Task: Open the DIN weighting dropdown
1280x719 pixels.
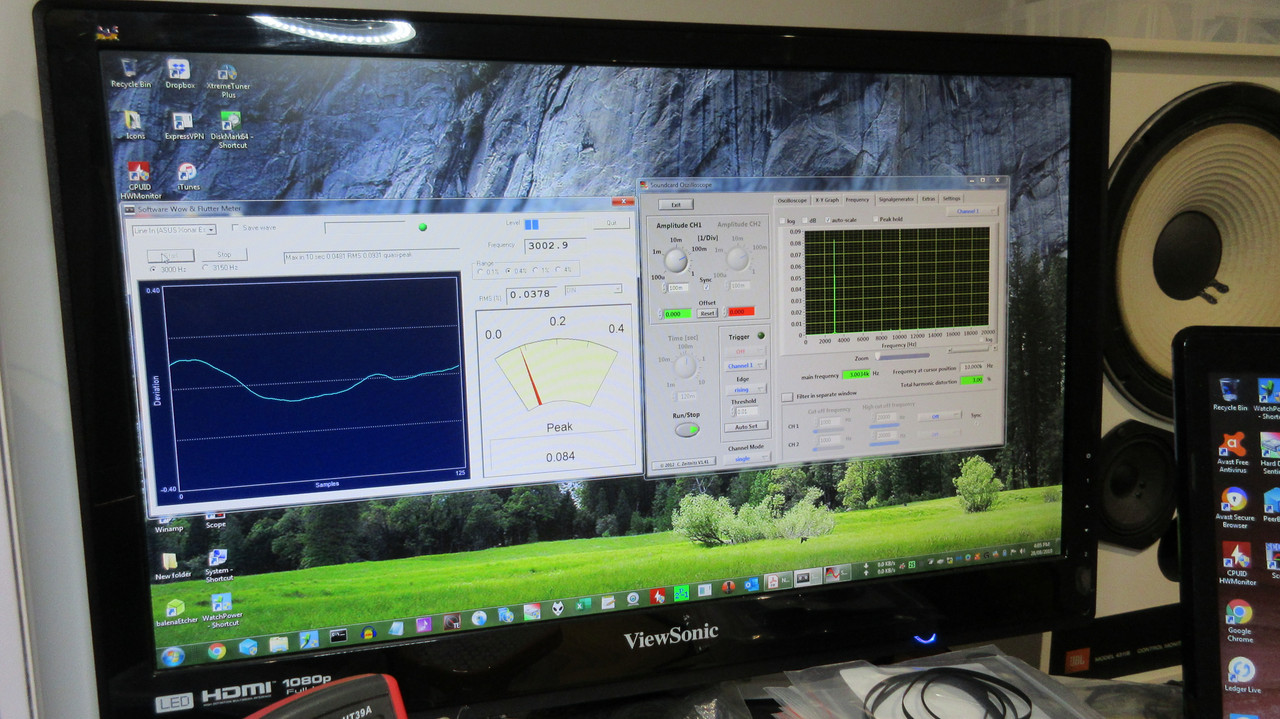Action: (593, 290)
